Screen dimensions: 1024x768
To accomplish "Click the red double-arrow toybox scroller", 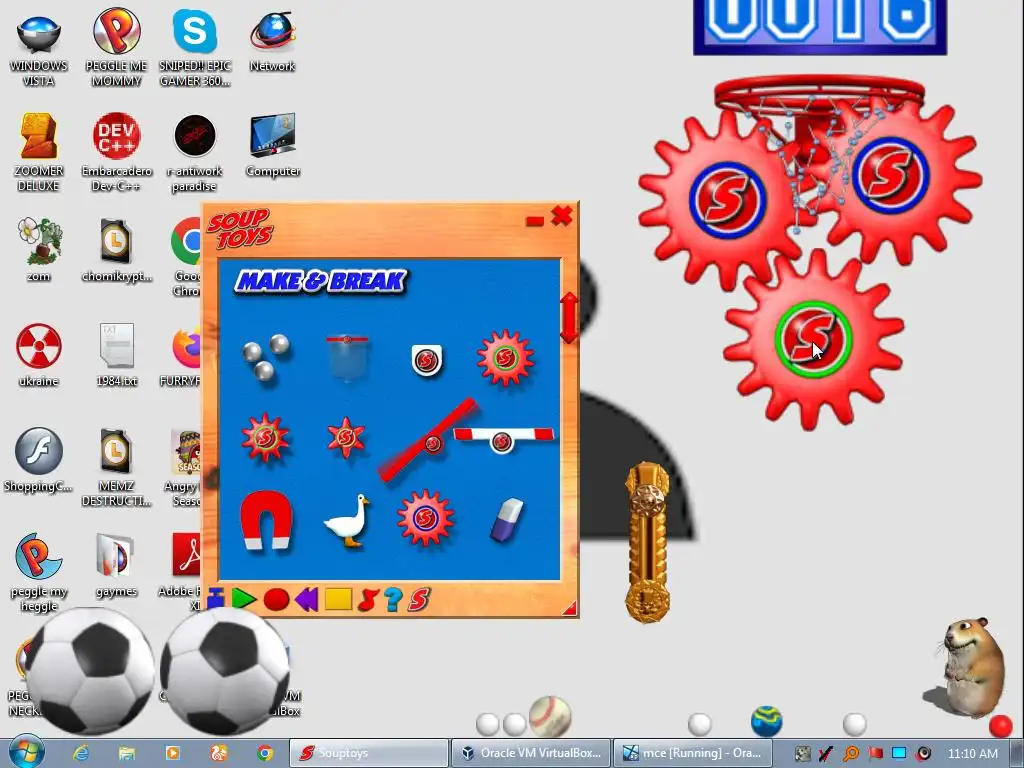I will pyautogui.click(x=569, y=317).
